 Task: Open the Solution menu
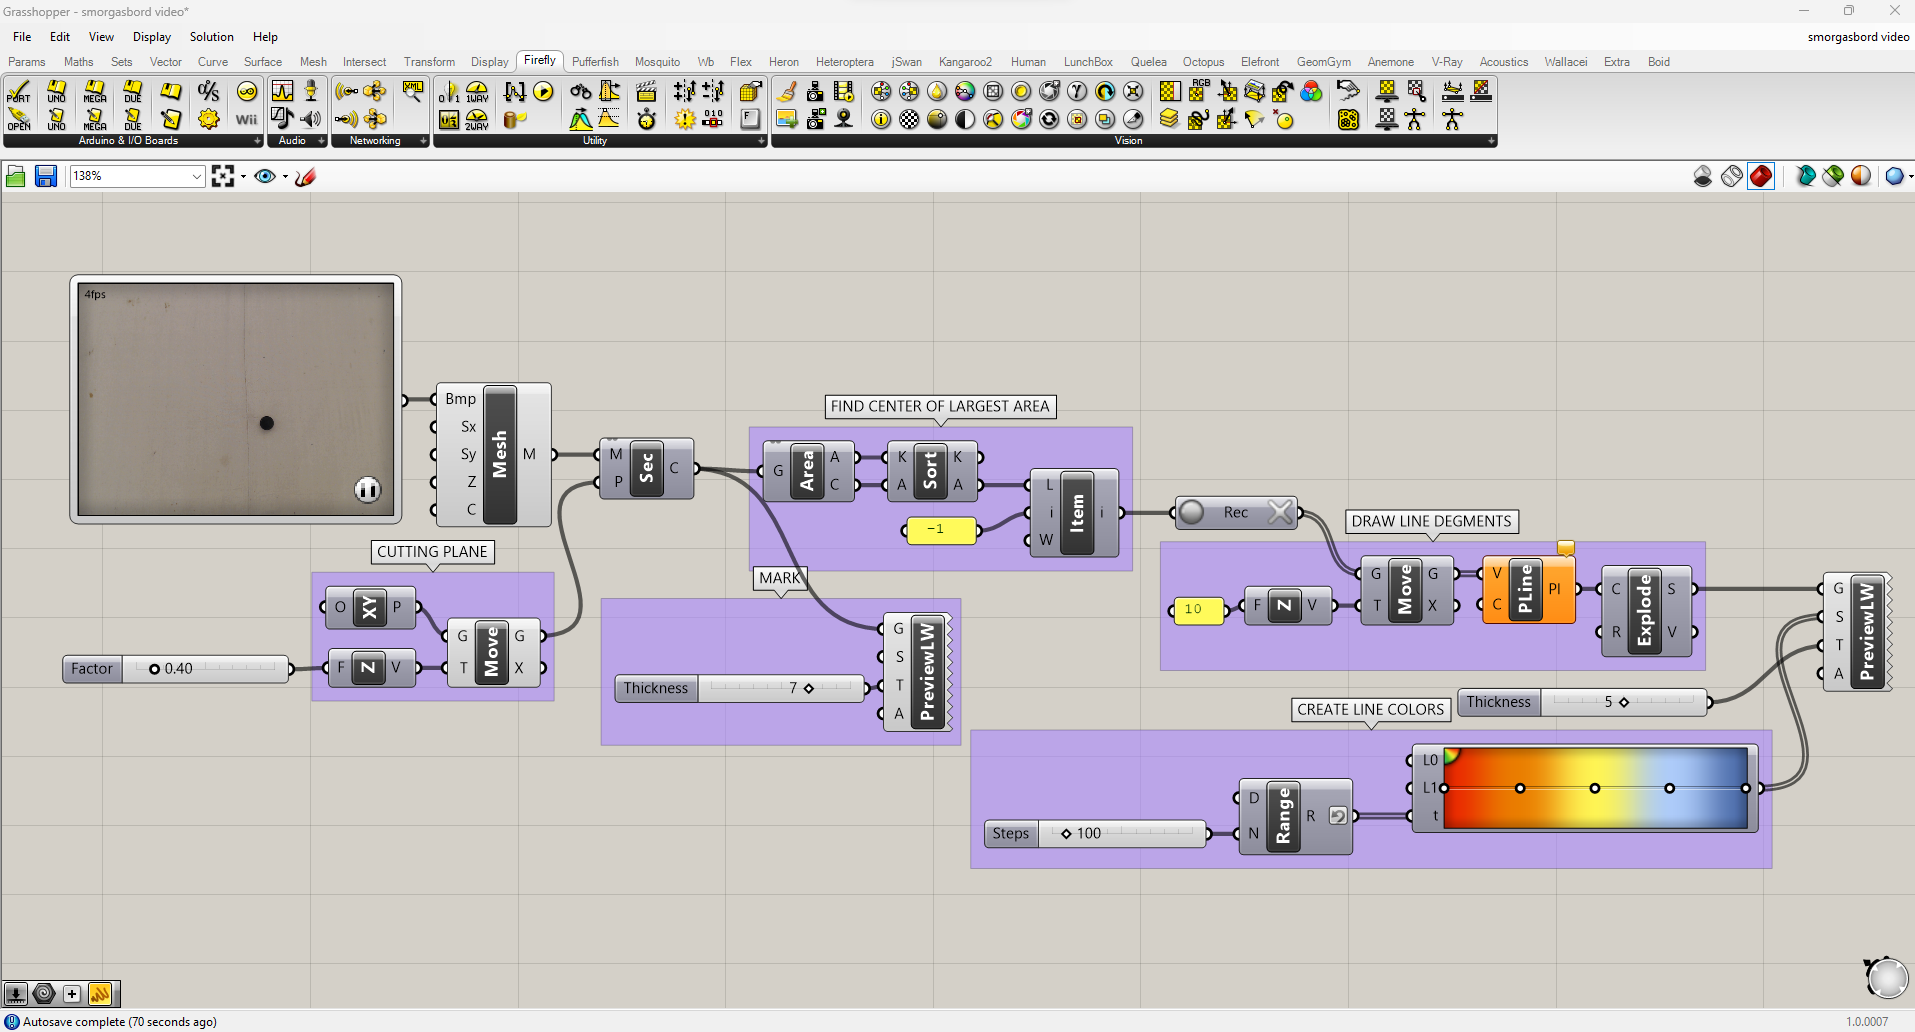pyautogui.click(x=211, y=37)
